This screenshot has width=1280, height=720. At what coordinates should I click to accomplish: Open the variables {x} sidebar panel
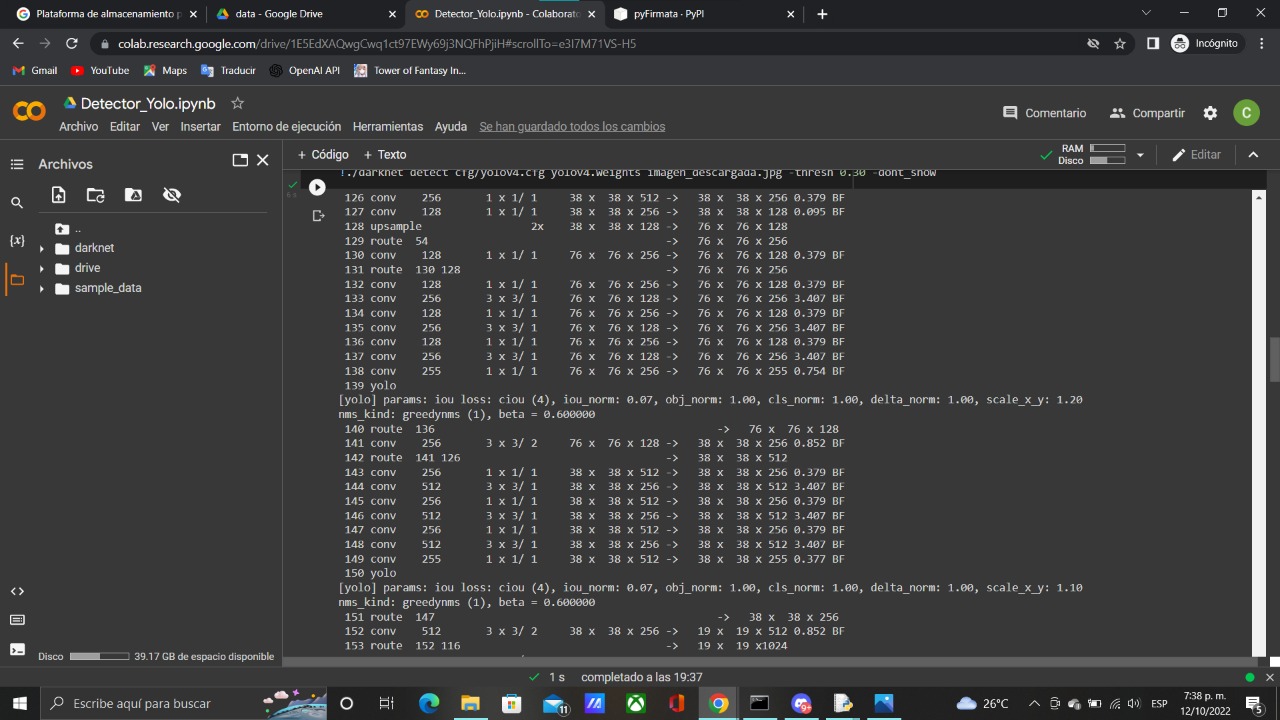pyautogui.click(x=16, y=241)
